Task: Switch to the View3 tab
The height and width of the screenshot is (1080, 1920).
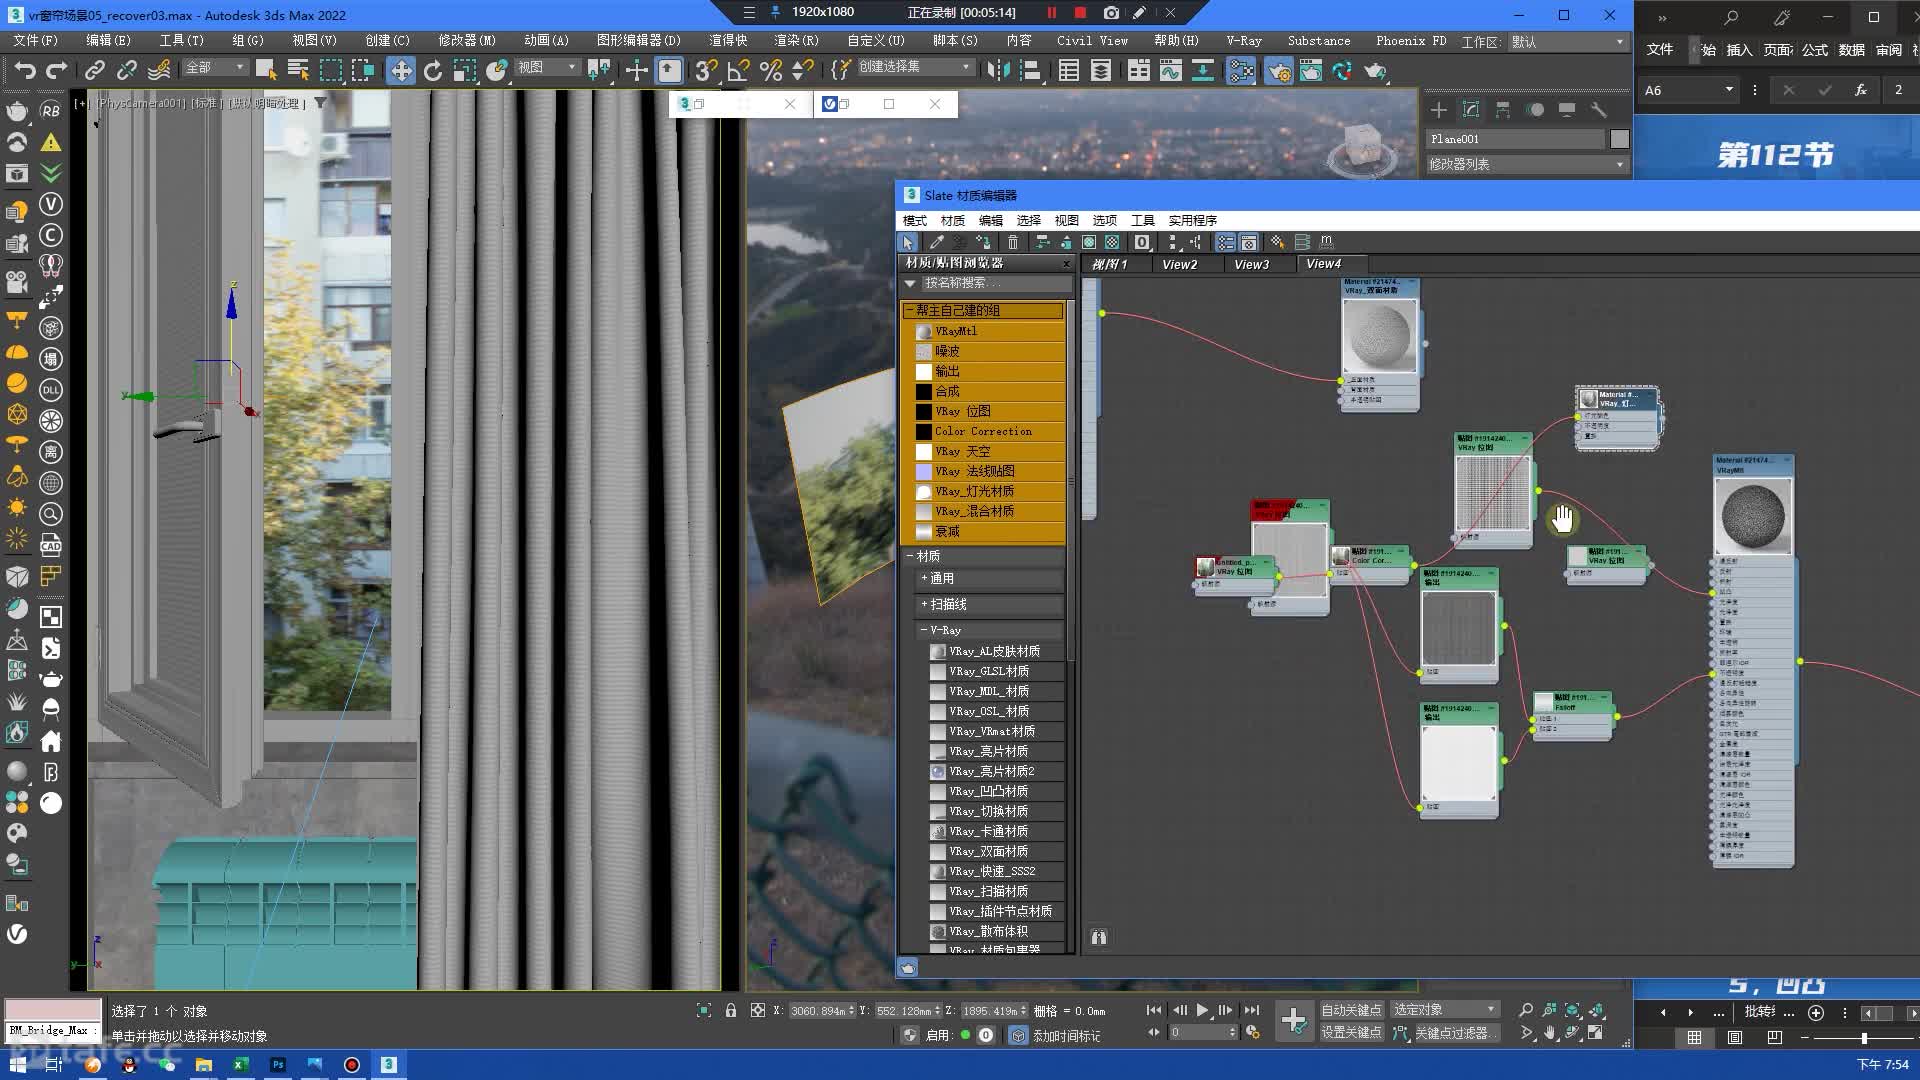Action: point(1251,264)
